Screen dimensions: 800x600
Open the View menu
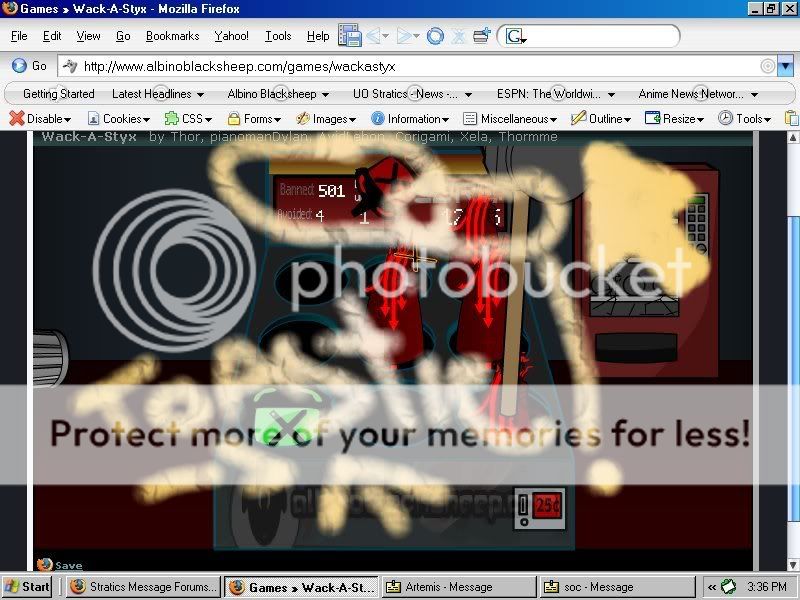pyautogui.click(x=88, y=36)
